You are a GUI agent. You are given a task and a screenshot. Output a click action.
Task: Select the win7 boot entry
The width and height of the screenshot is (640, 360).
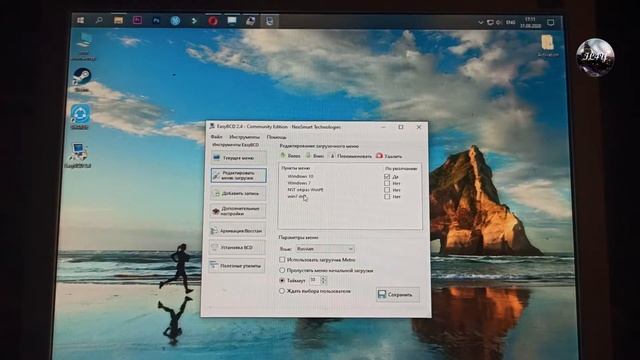[x=296, y=196]
